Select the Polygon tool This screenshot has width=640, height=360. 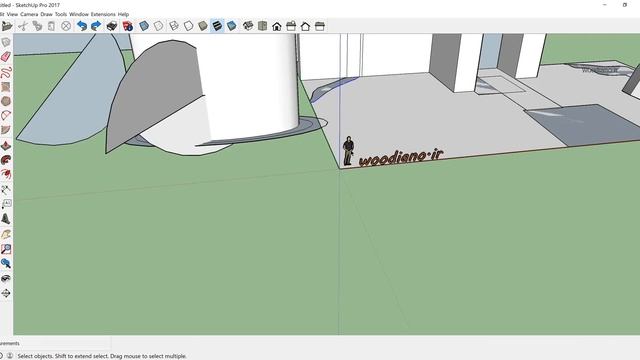point(6,101)
